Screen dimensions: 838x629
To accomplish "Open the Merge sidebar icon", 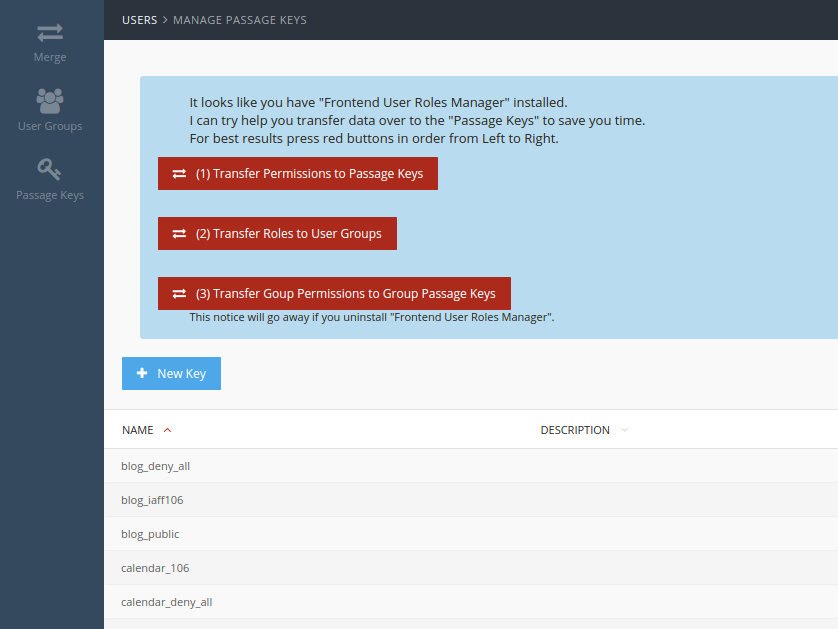I will pyautogui.click(x=50, y=33).
